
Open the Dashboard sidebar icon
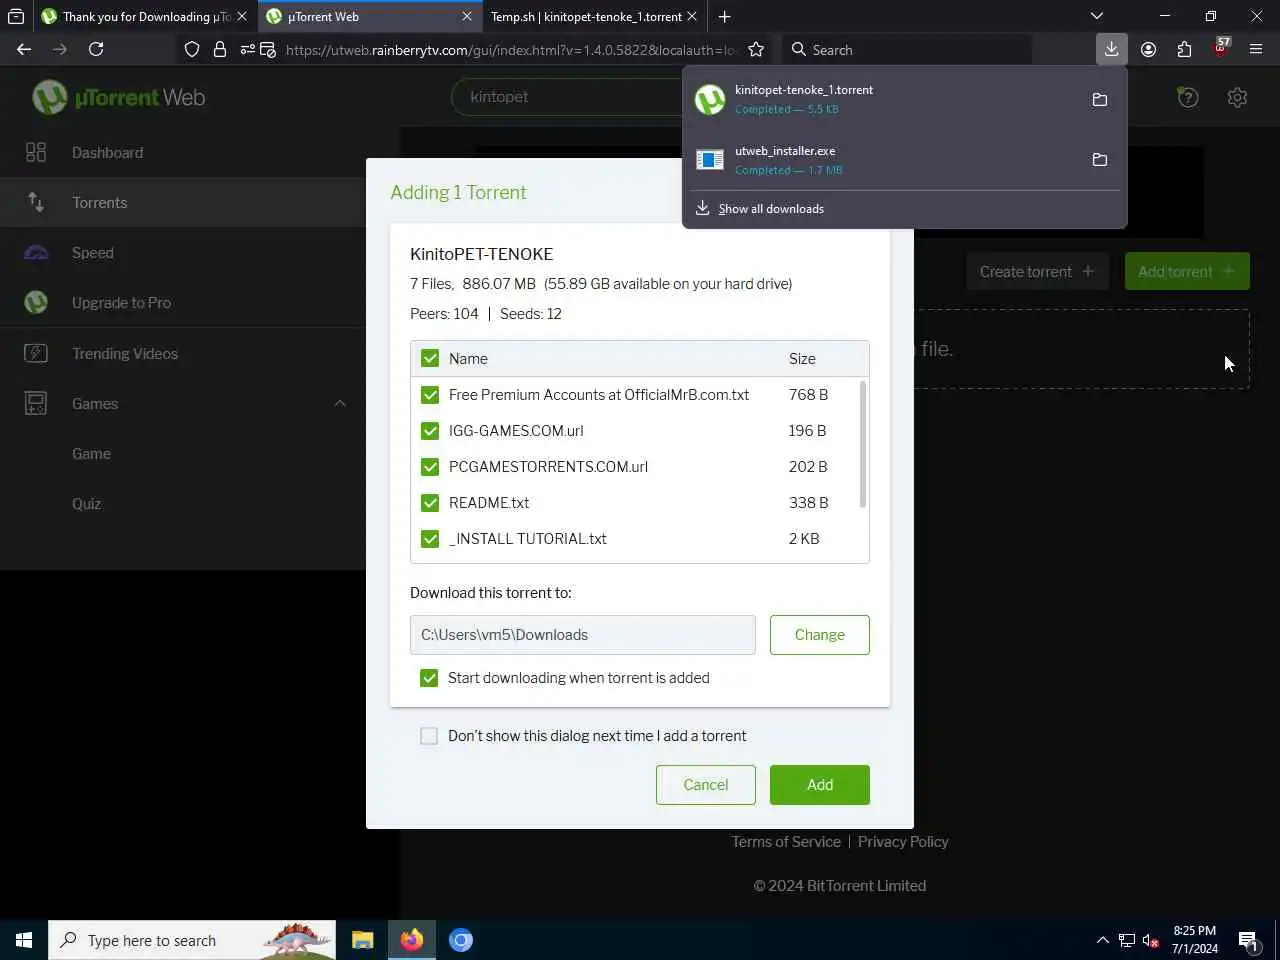pyautogui.click(x=36, y=152)
